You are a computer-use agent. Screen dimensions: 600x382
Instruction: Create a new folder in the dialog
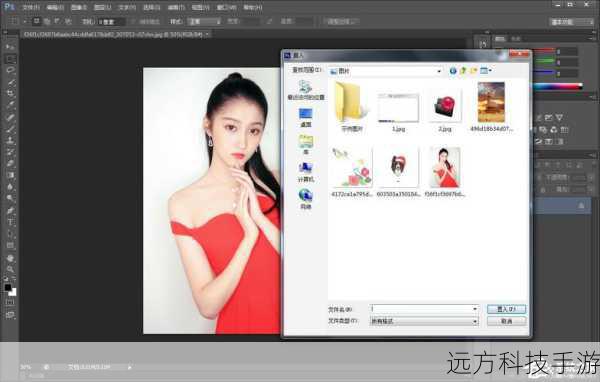pos(474,71)
